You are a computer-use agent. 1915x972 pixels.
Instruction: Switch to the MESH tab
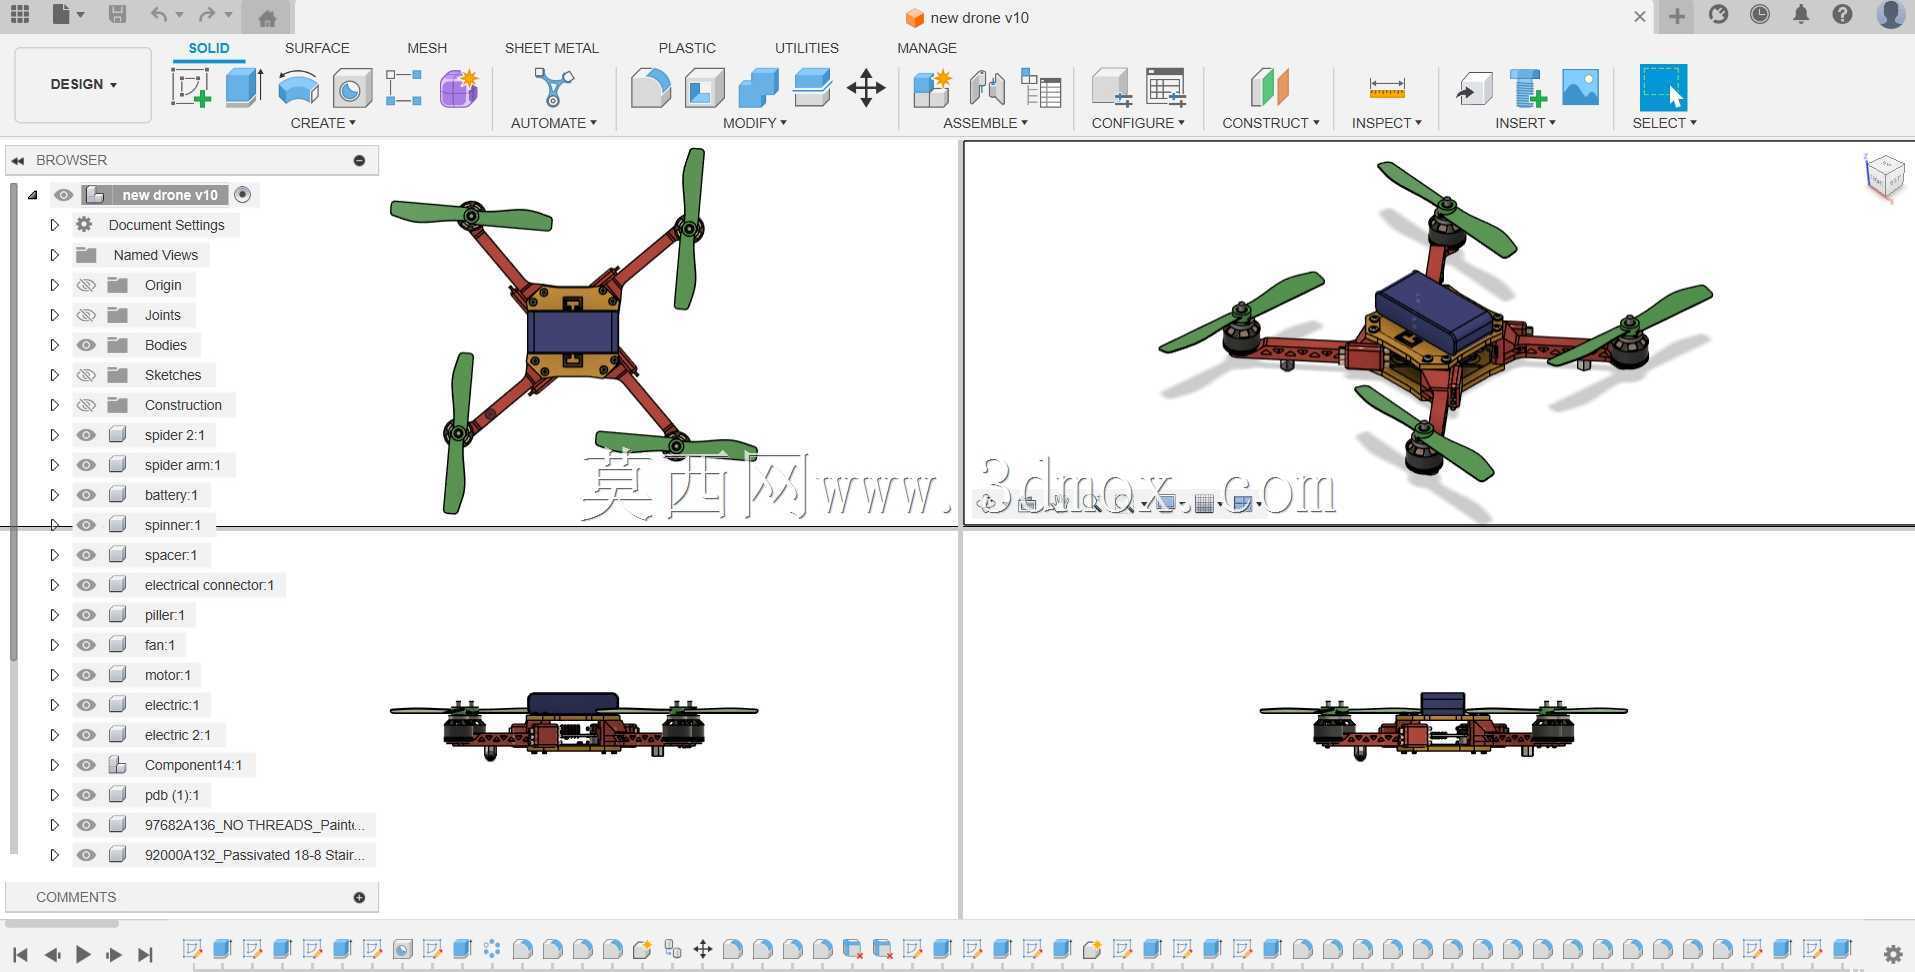click(427, 48)
